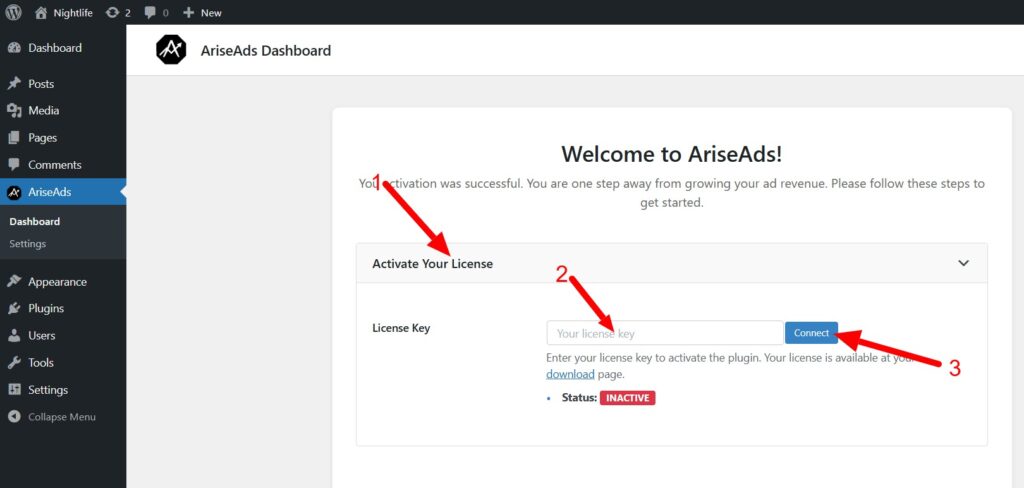Click the New content plus icon
The height and width of the screenshot is (488, 1024).
coord(188,13)
